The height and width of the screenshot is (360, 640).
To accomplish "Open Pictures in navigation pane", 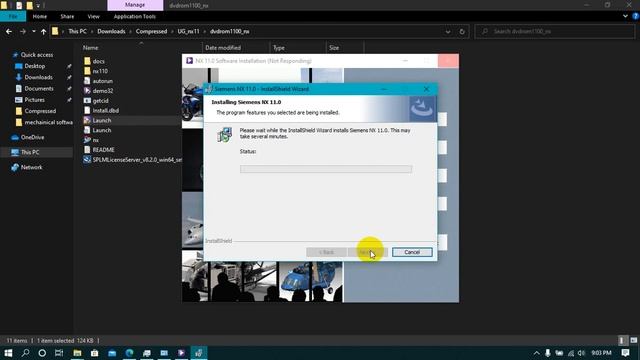I will click(x=35, y=100).
